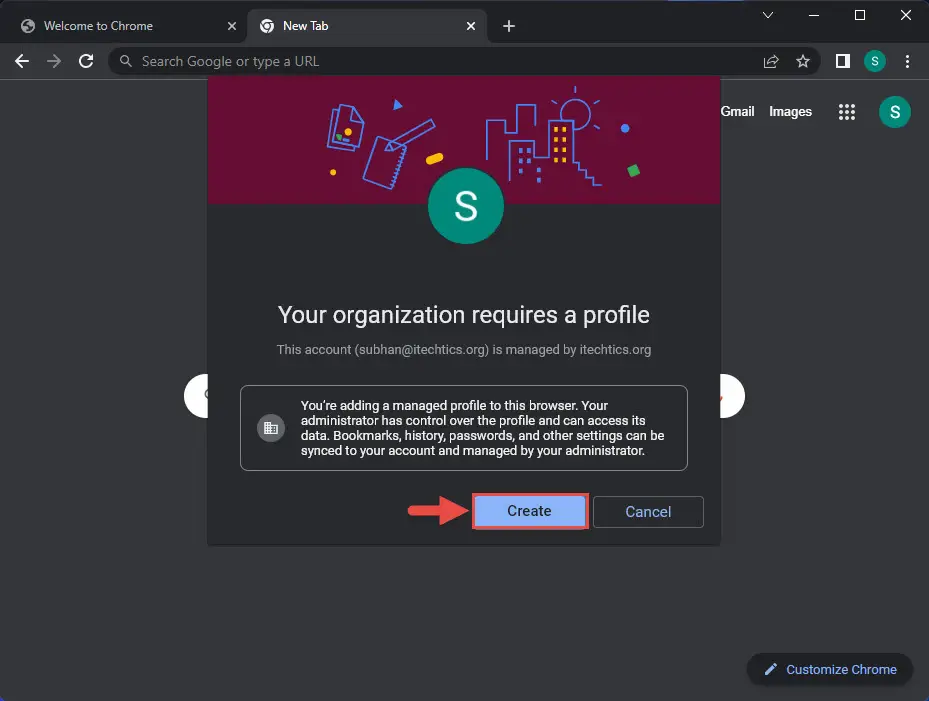Open the Google apps grid
Viewport: 929px width, 701px height.
tap(847, 111)
